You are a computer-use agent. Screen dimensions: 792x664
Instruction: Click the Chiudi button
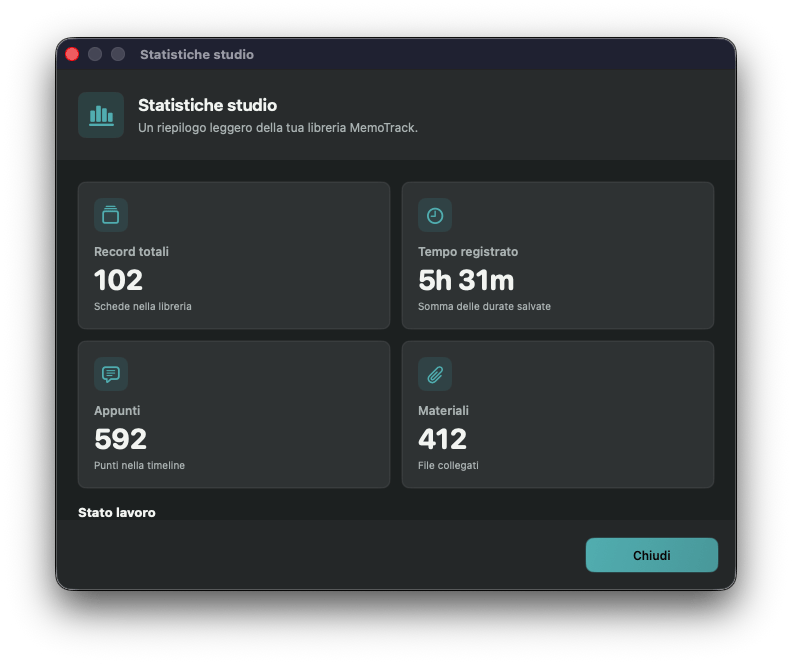coord(652,555)
